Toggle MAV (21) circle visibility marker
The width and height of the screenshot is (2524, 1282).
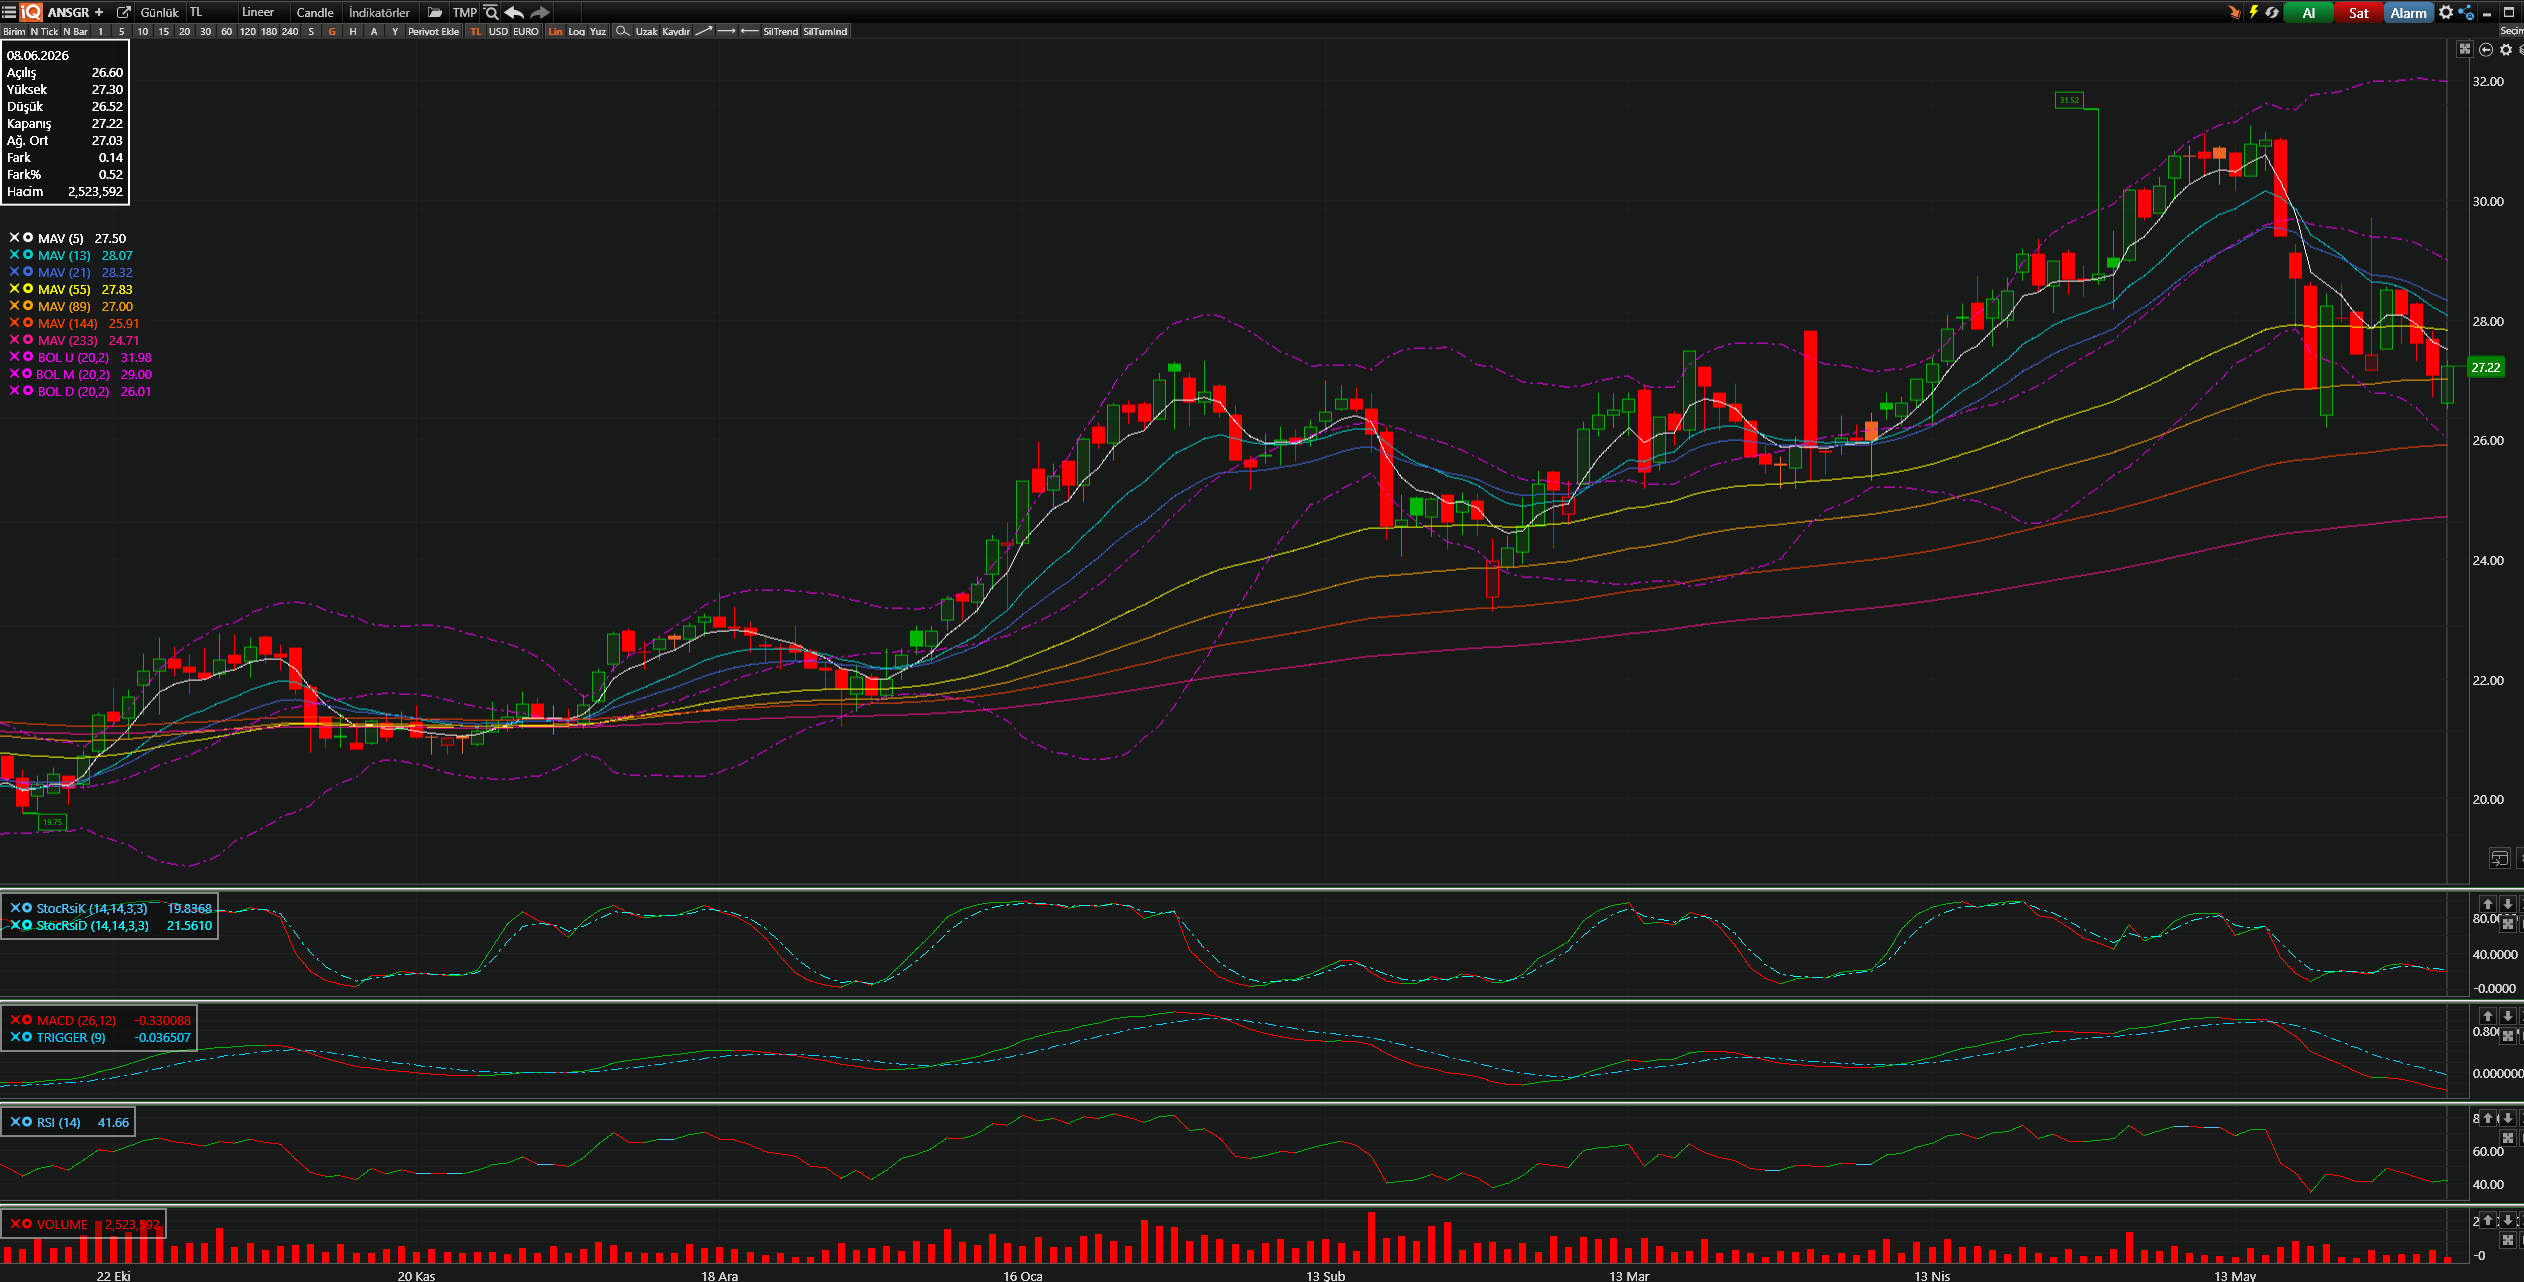28,272
